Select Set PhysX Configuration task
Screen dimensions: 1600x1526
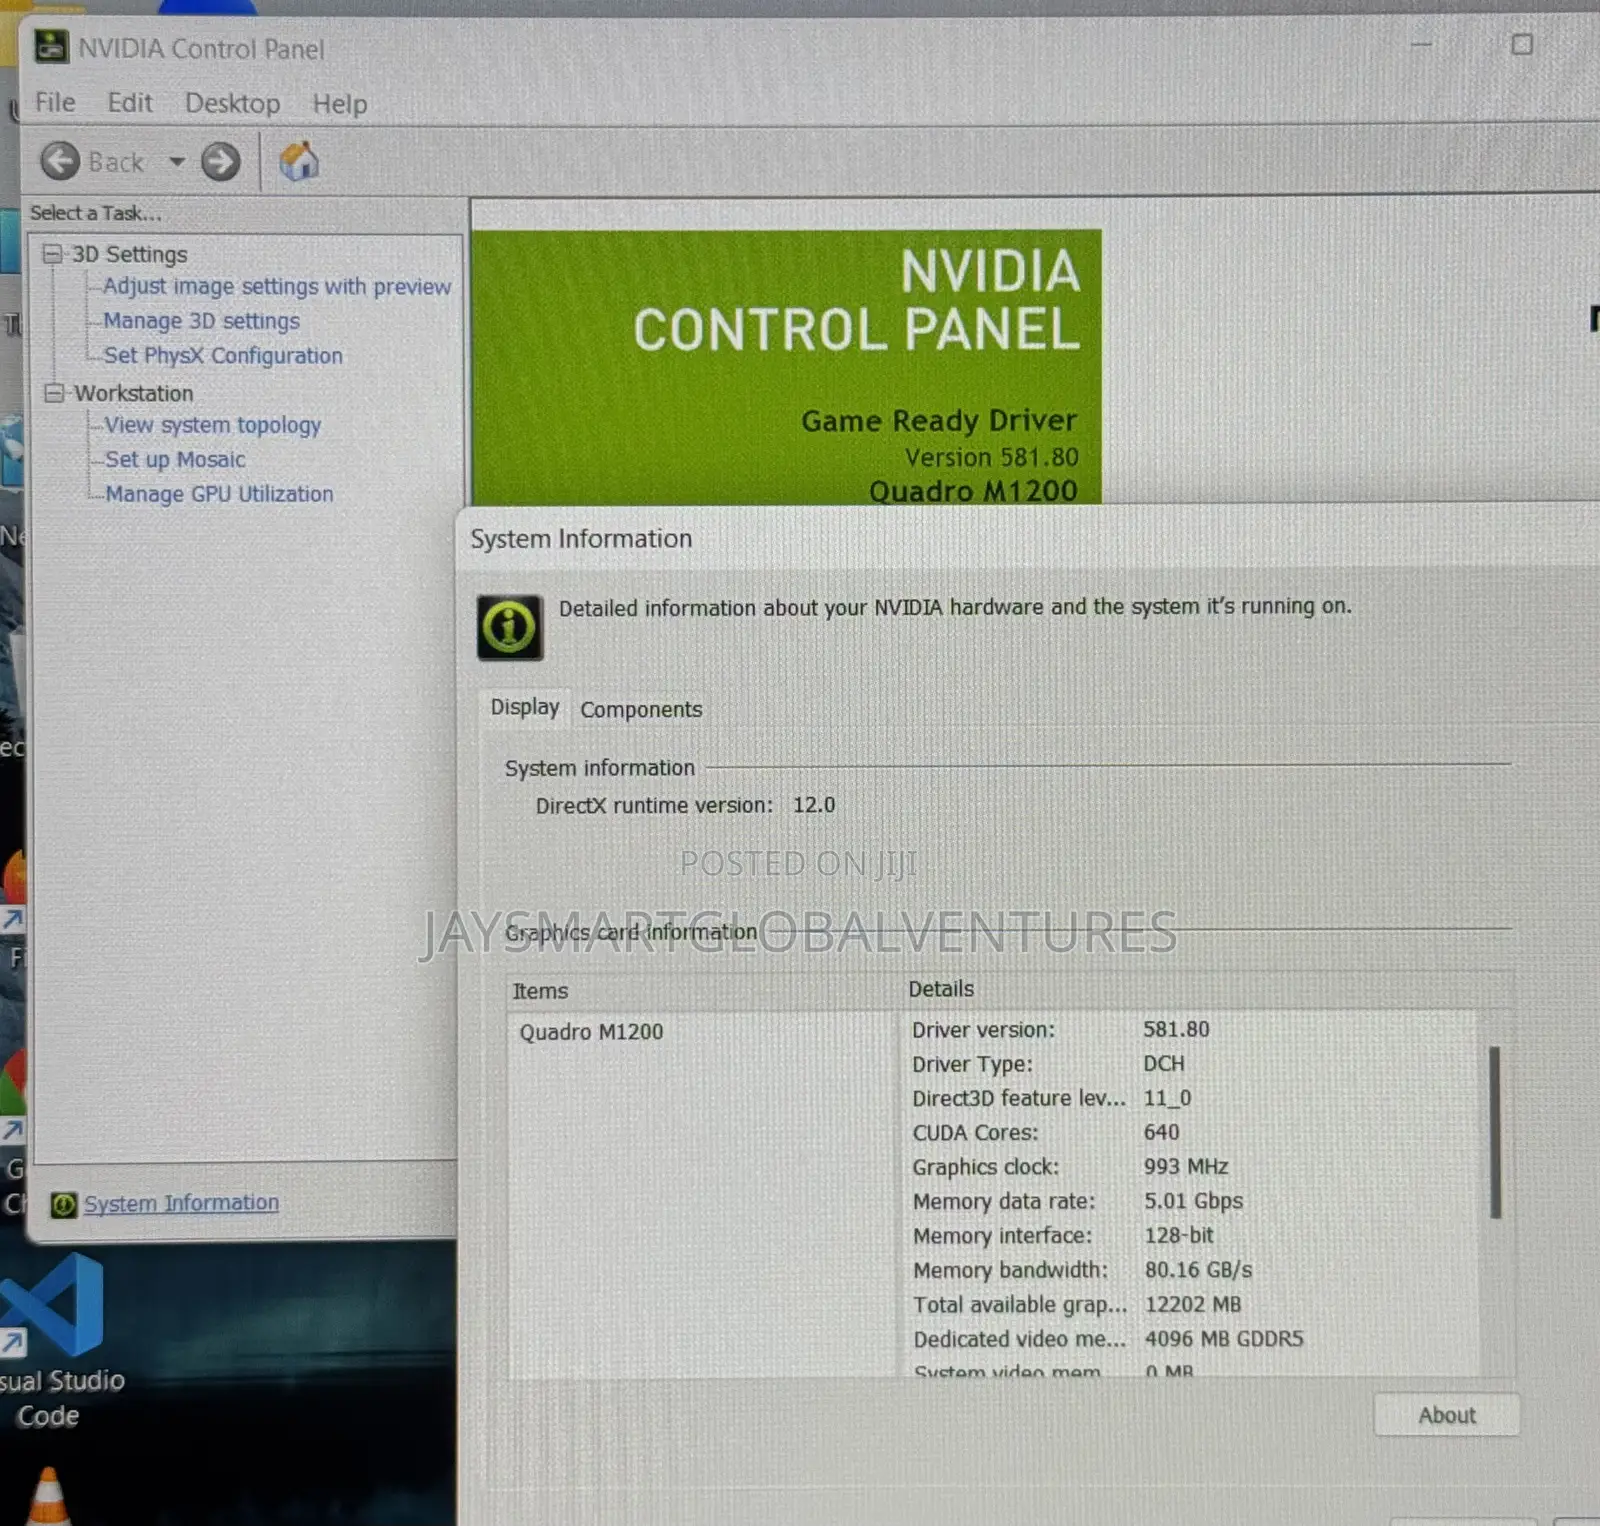[223, 355]
